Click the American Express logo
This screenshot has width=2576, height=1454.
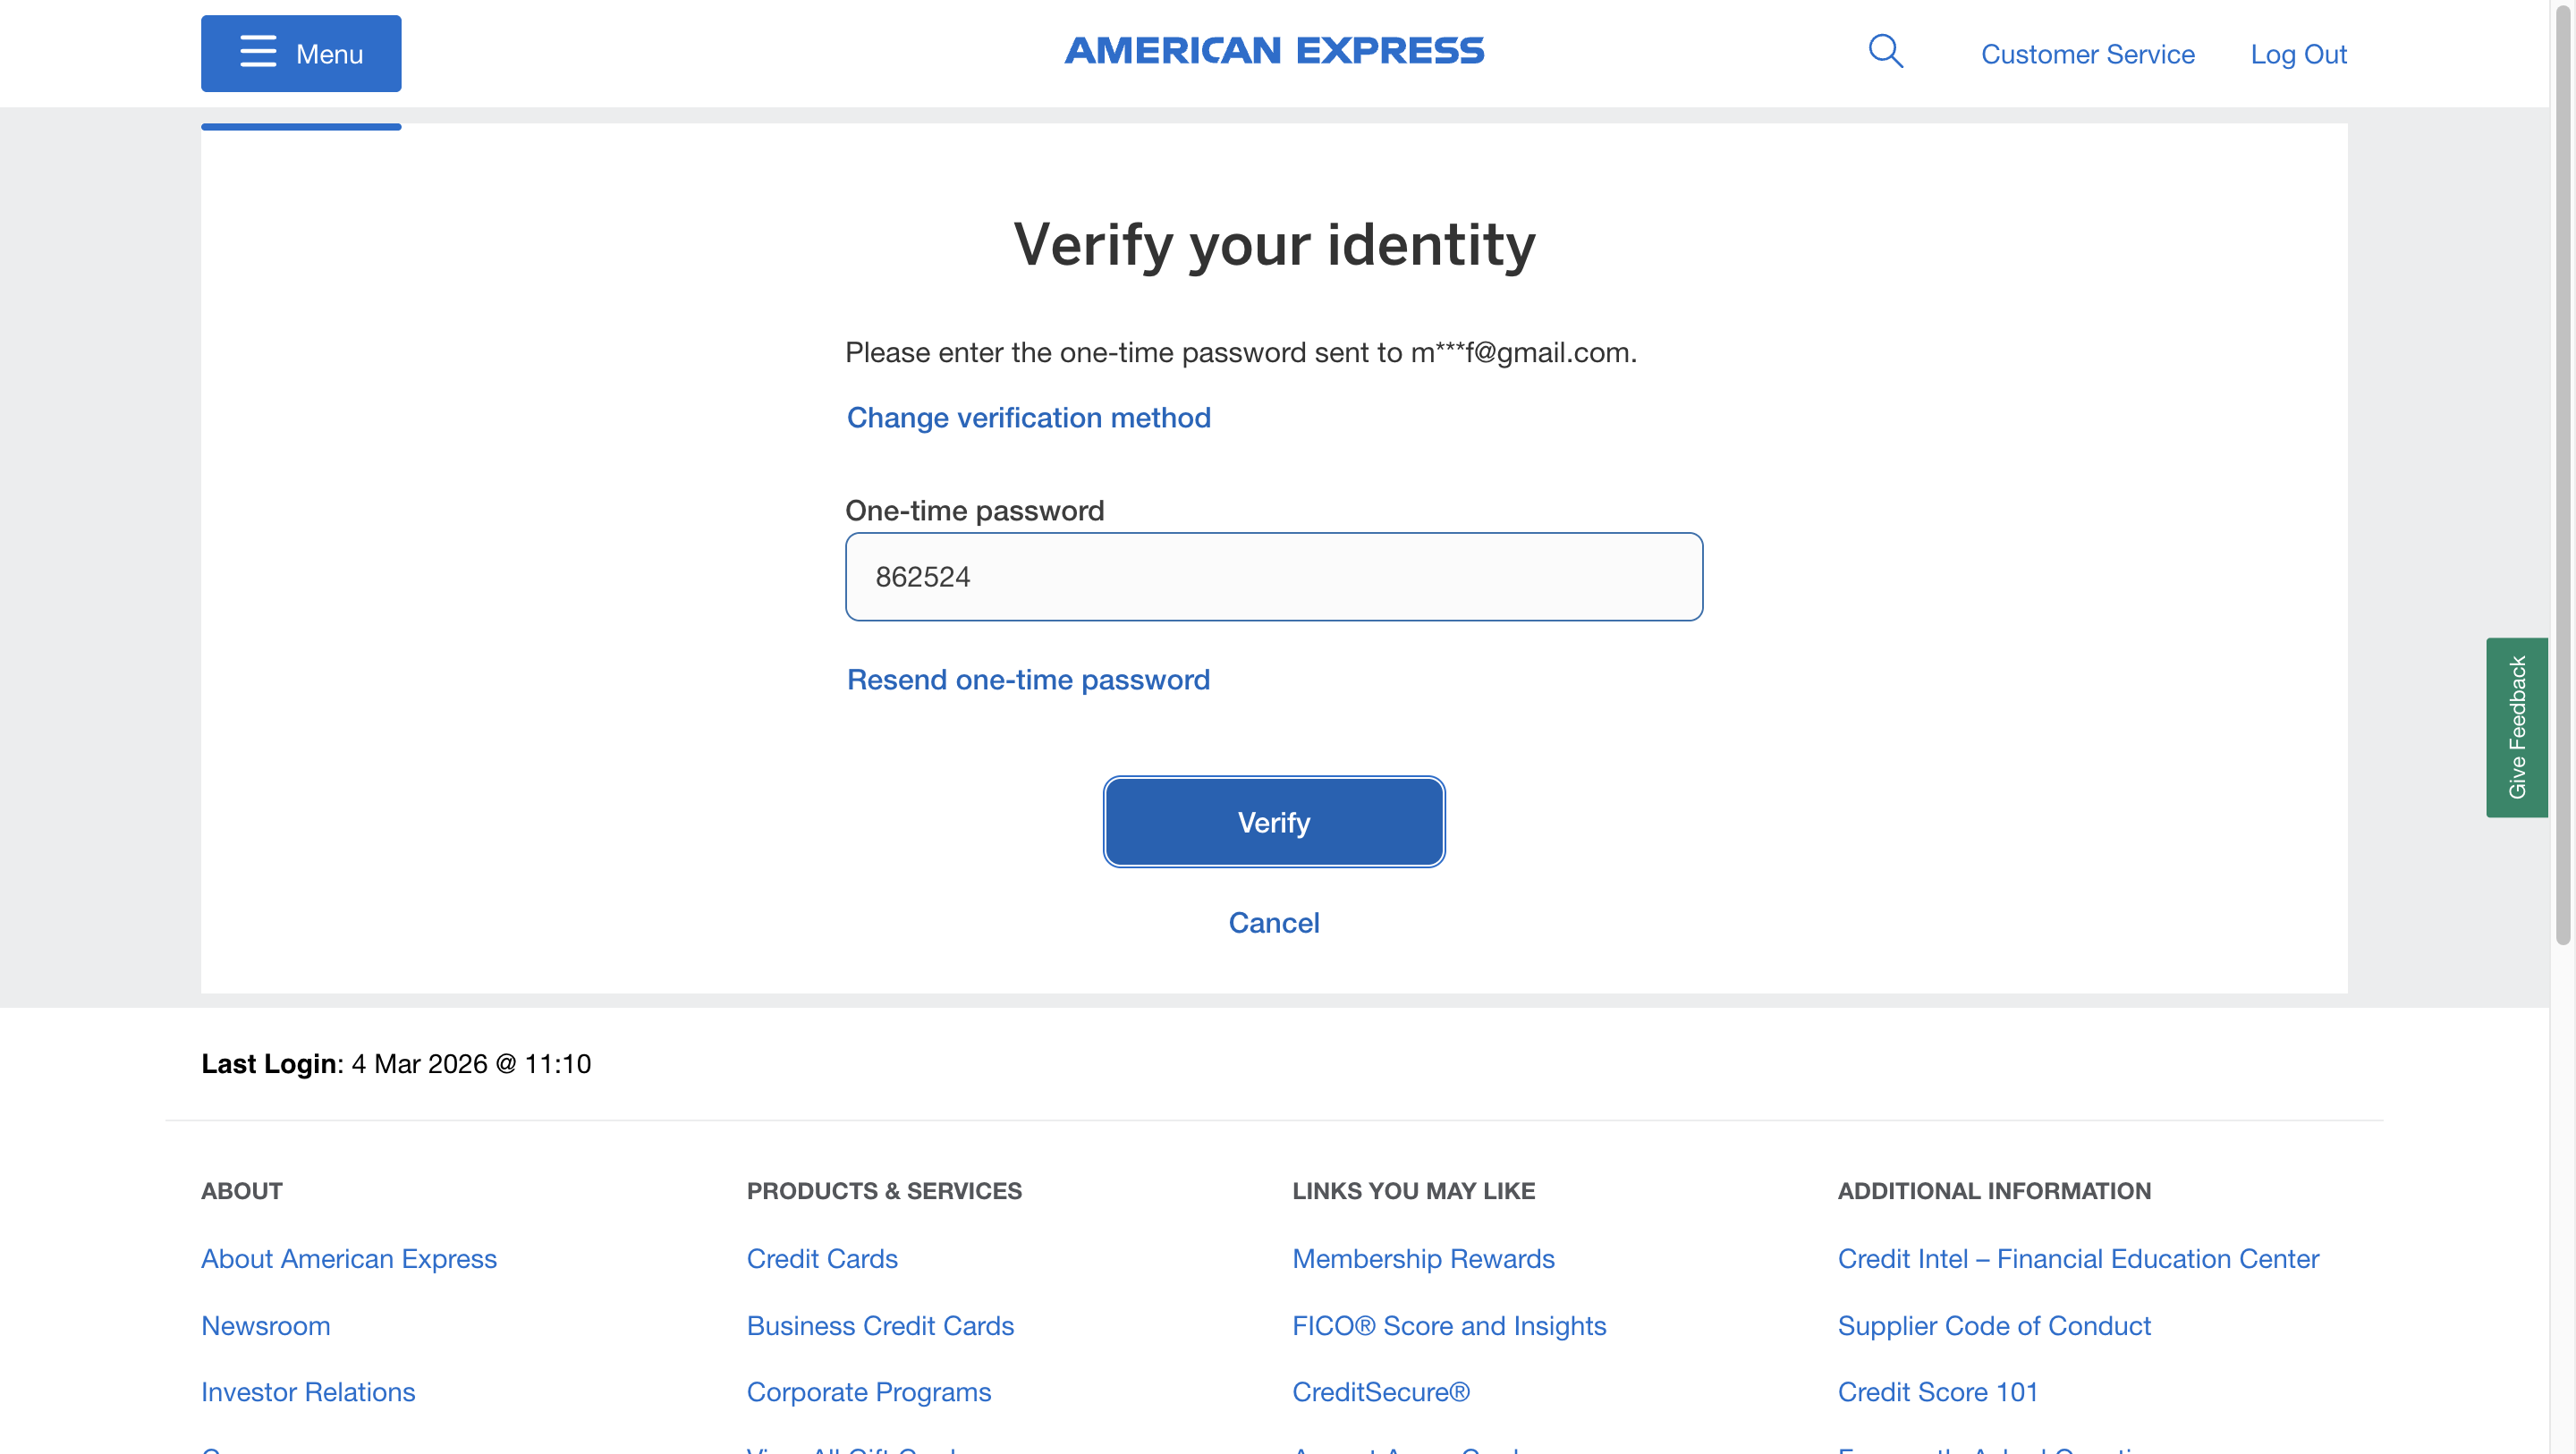1274,51
